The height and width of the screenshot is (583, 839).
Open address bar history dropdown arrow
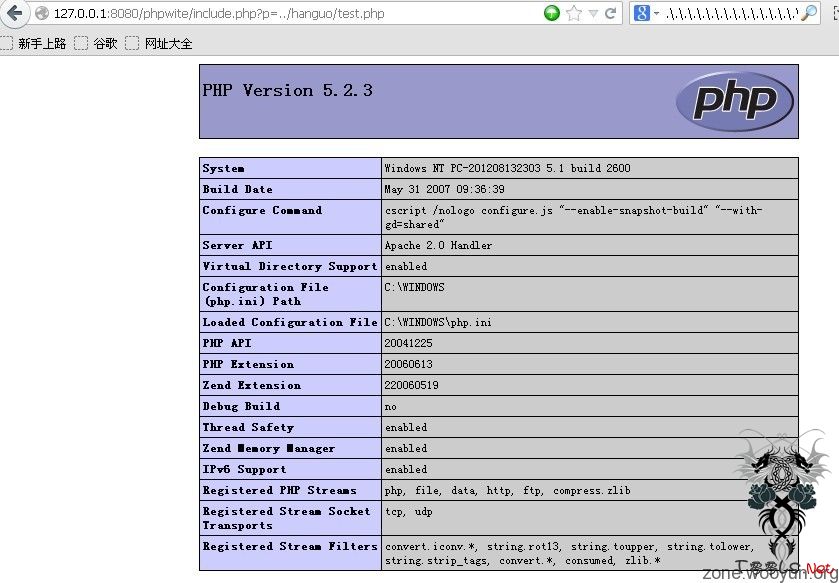point(593,14)
